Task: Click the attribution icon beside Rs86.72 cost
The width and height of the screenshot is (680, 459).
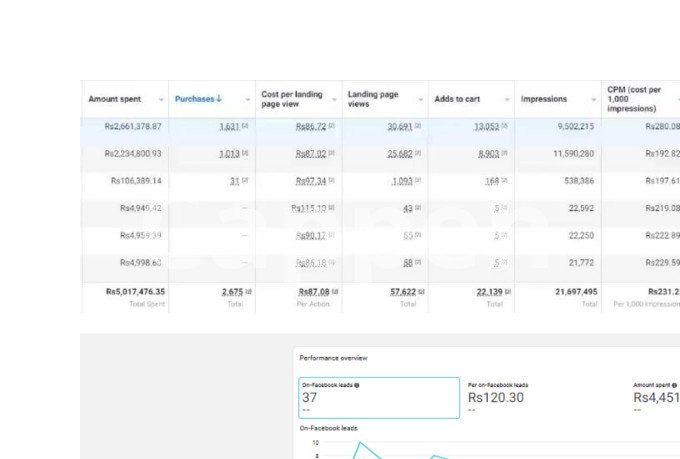Action: 332,127
